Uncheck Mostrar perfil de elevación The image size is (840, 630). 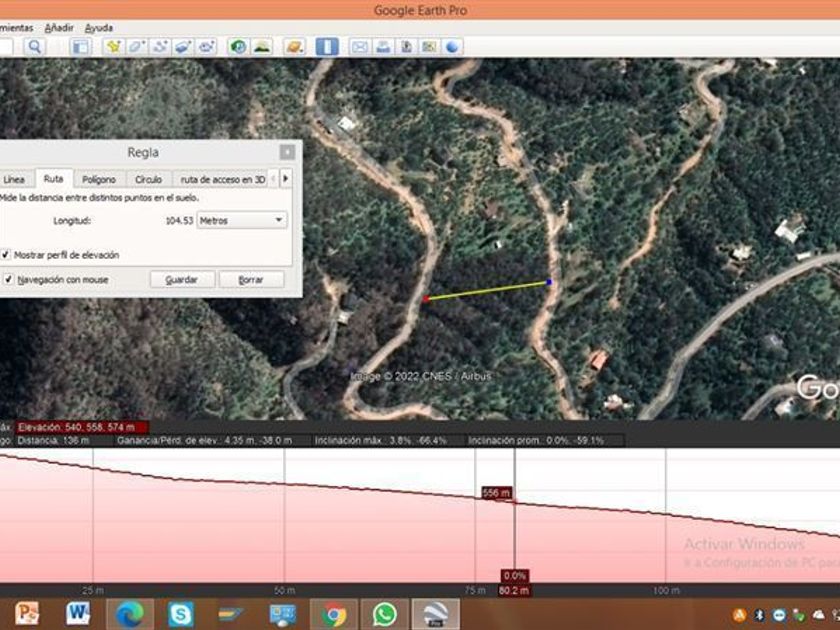tap(7, 255)
